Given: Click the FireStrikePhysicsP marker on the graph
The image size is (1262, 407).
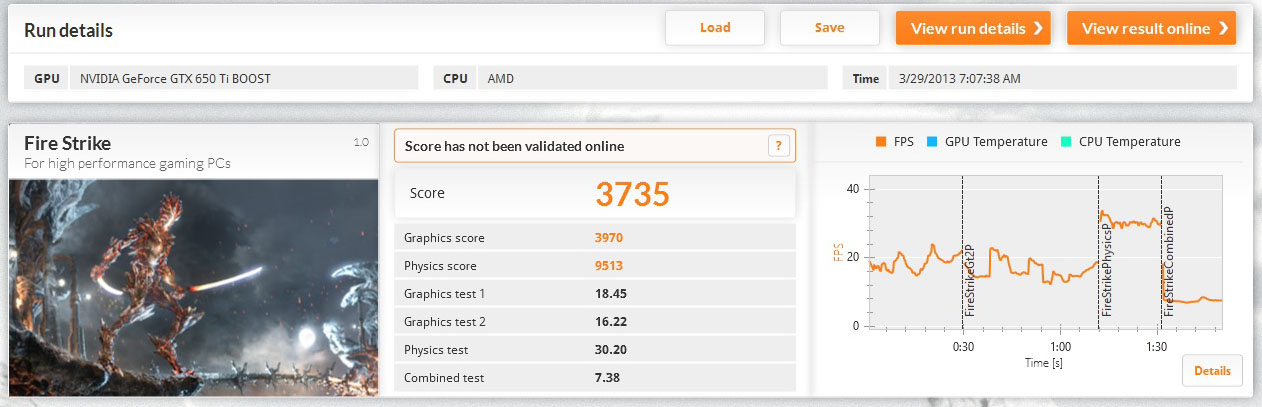Looking at the screenshot, I should [1106, 270].
